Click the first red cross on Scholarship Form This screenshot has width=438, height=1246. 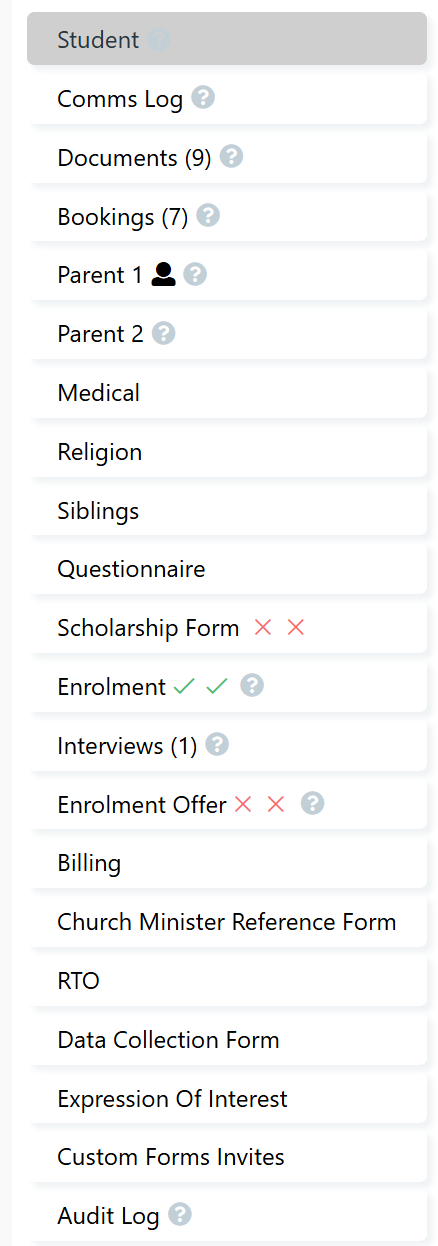263,627
